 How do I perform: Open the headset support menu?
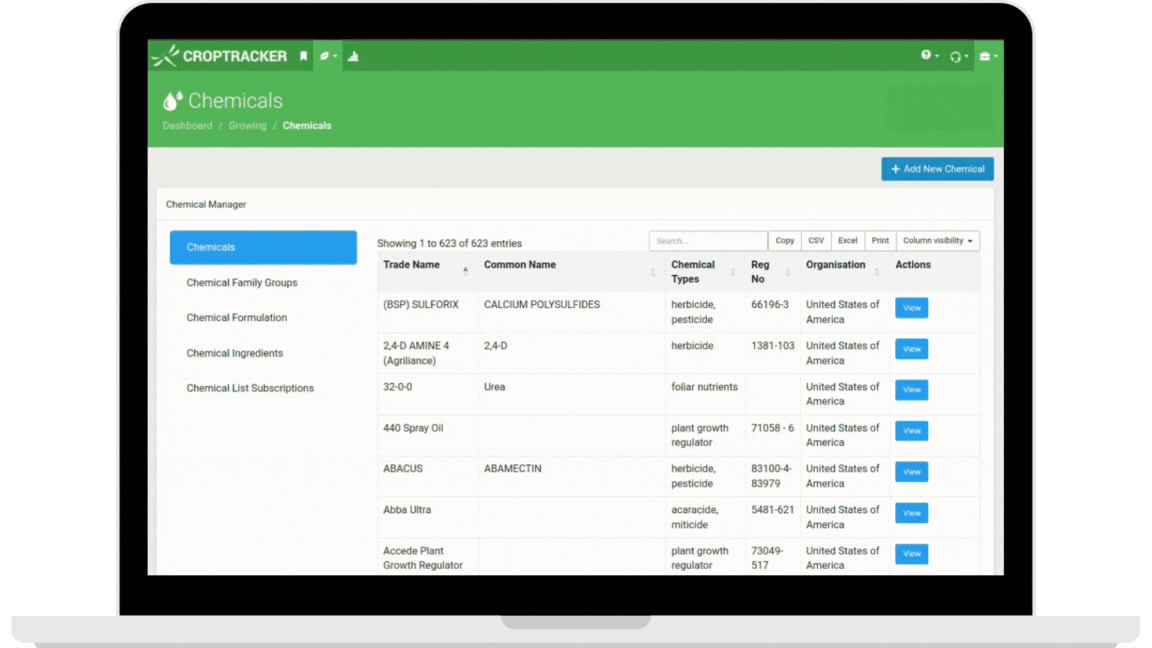958,57
